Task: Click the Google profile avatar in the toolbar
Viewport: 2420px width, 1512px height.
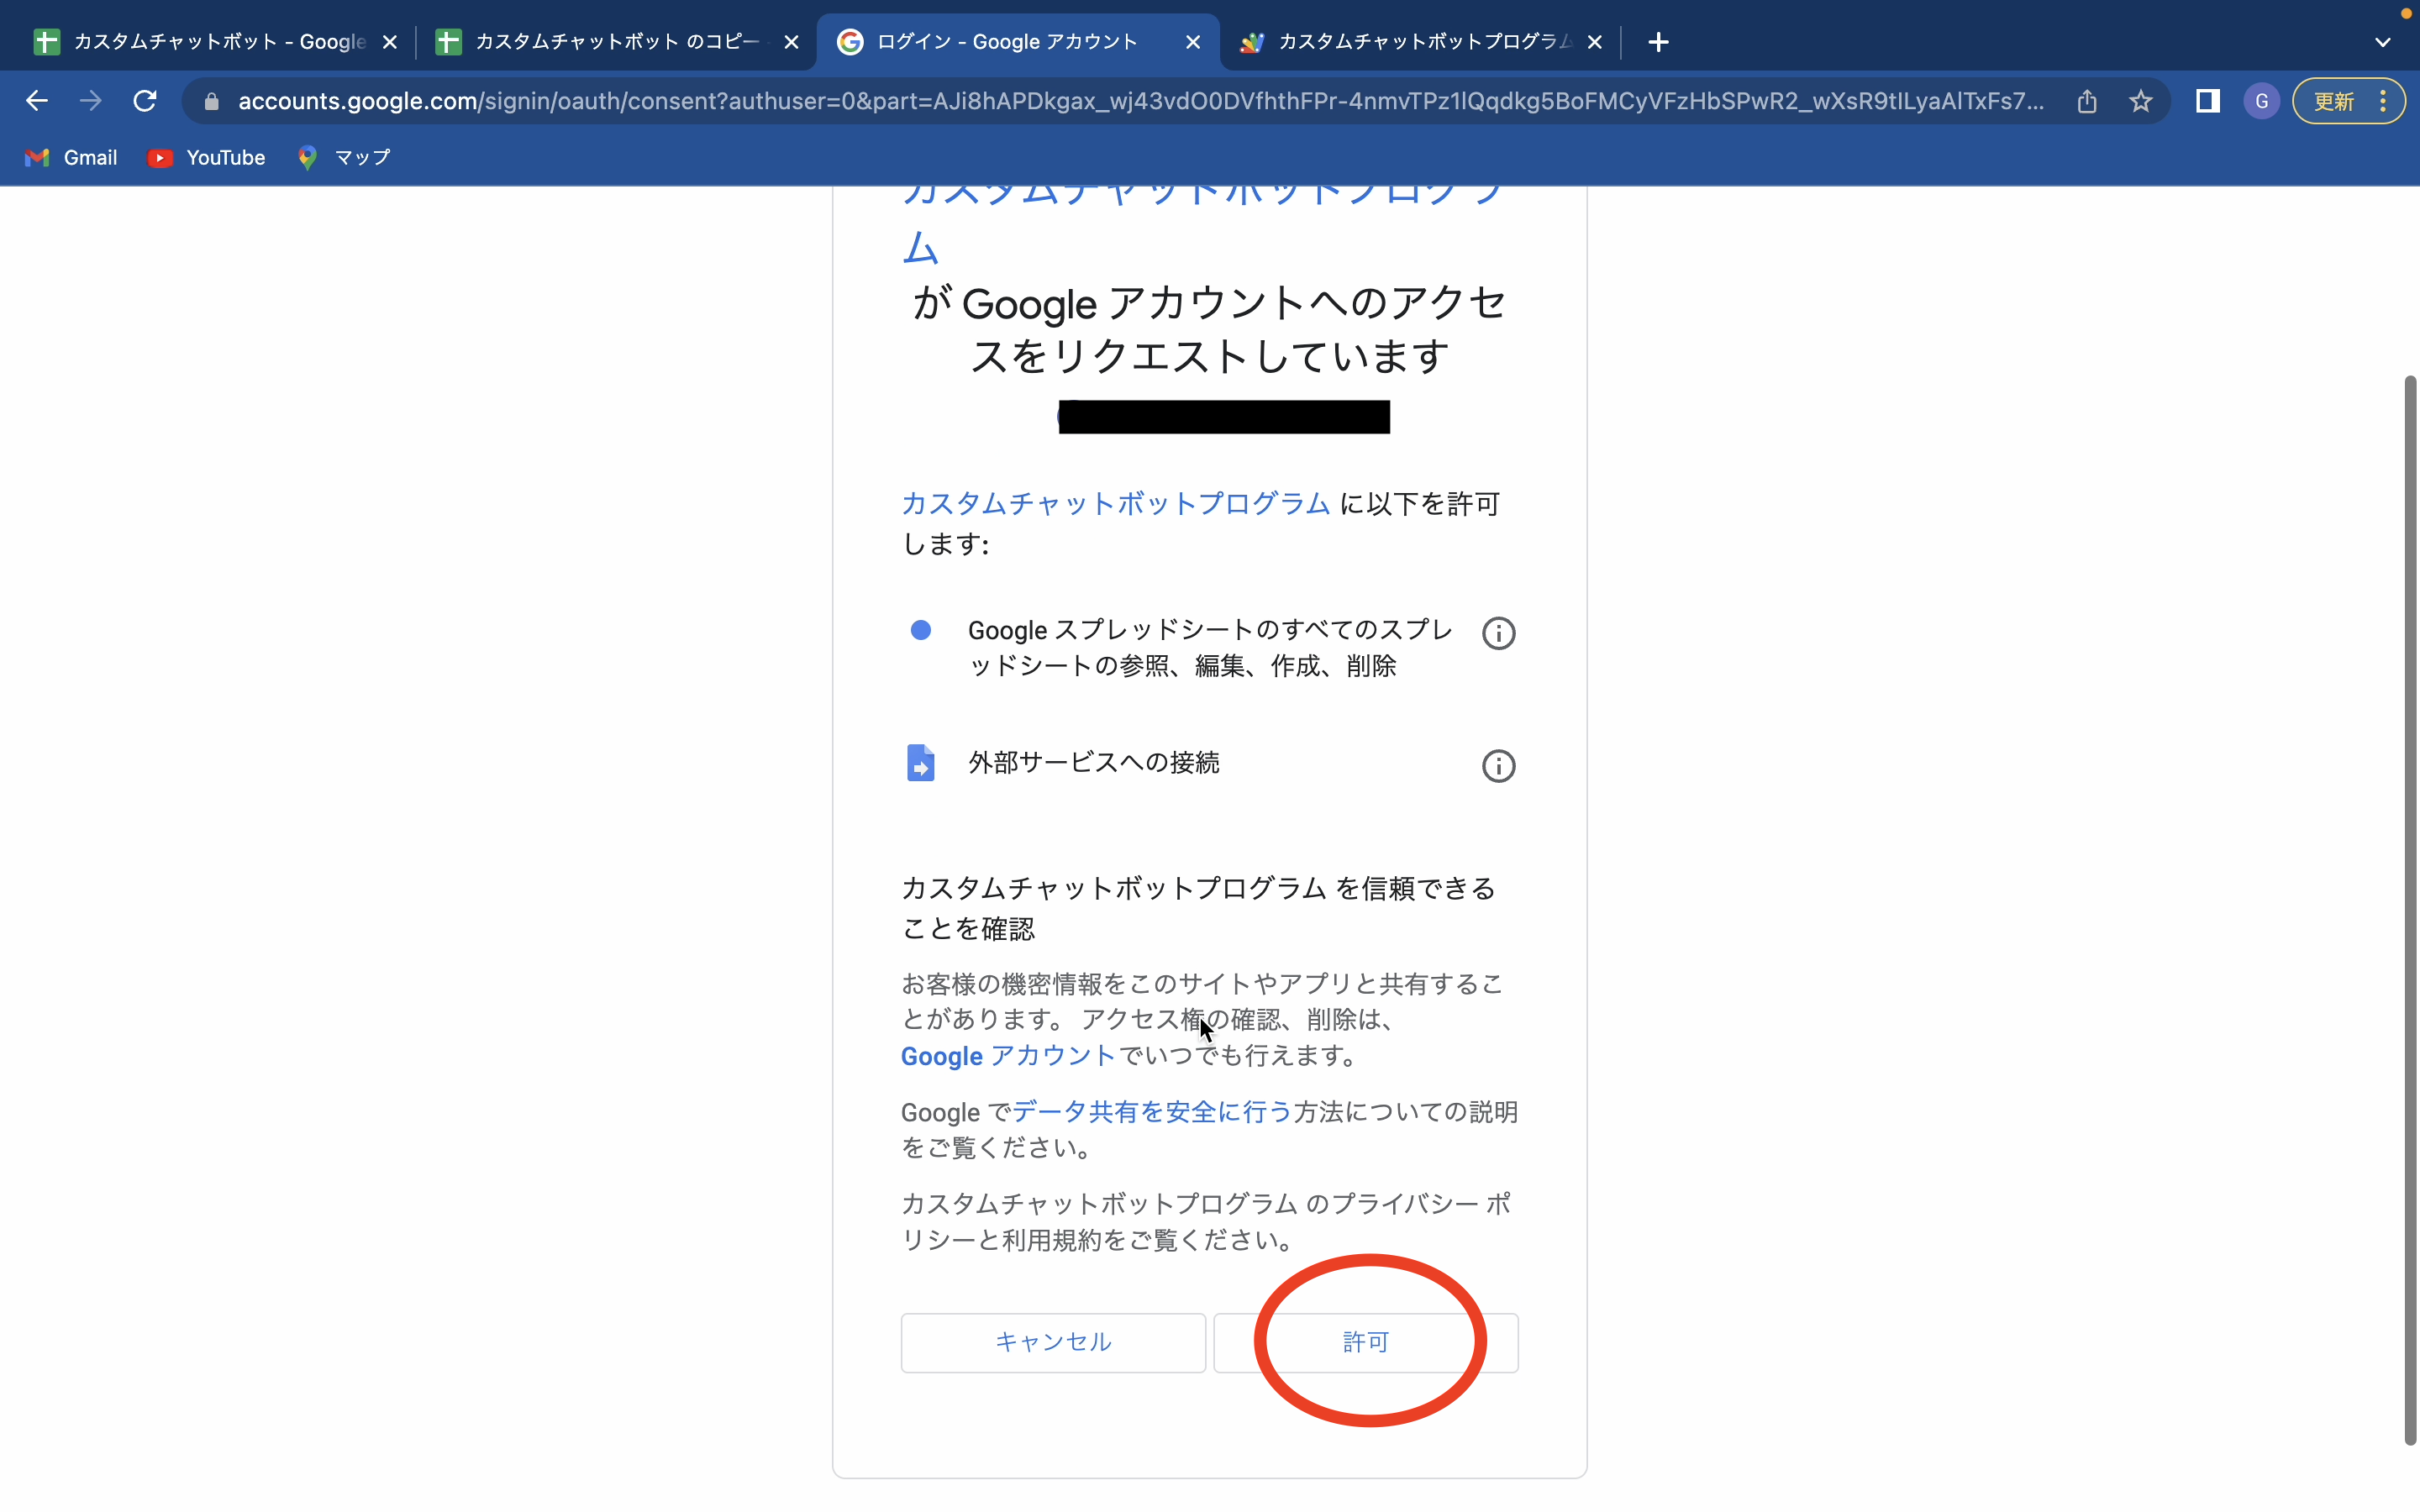Action: tap(2261, 100)
